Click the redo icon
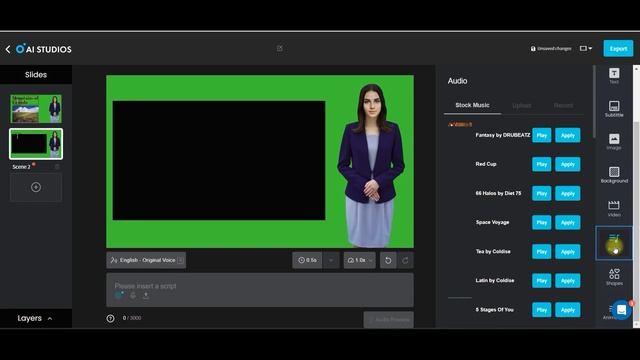This screenshot has width=640, height=360. coord(405,260)
